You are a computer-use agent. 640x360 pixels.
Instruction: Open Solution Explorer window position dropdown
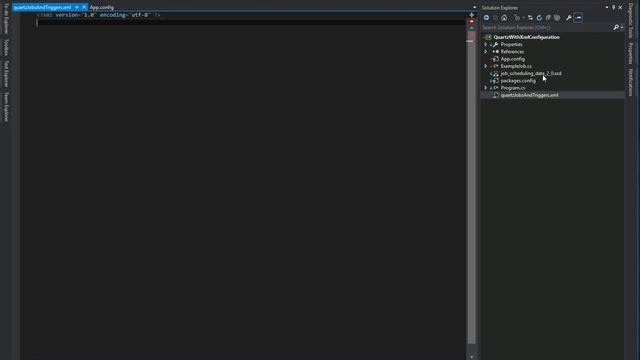(x=607, y=7)
